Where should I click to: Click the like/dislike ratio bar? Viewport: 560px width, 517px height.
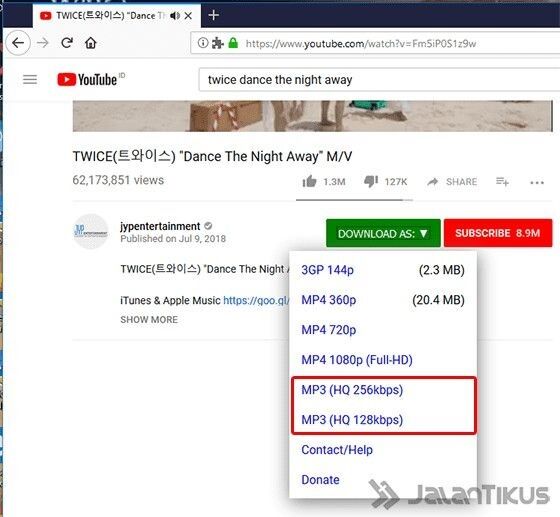[354, 200]
